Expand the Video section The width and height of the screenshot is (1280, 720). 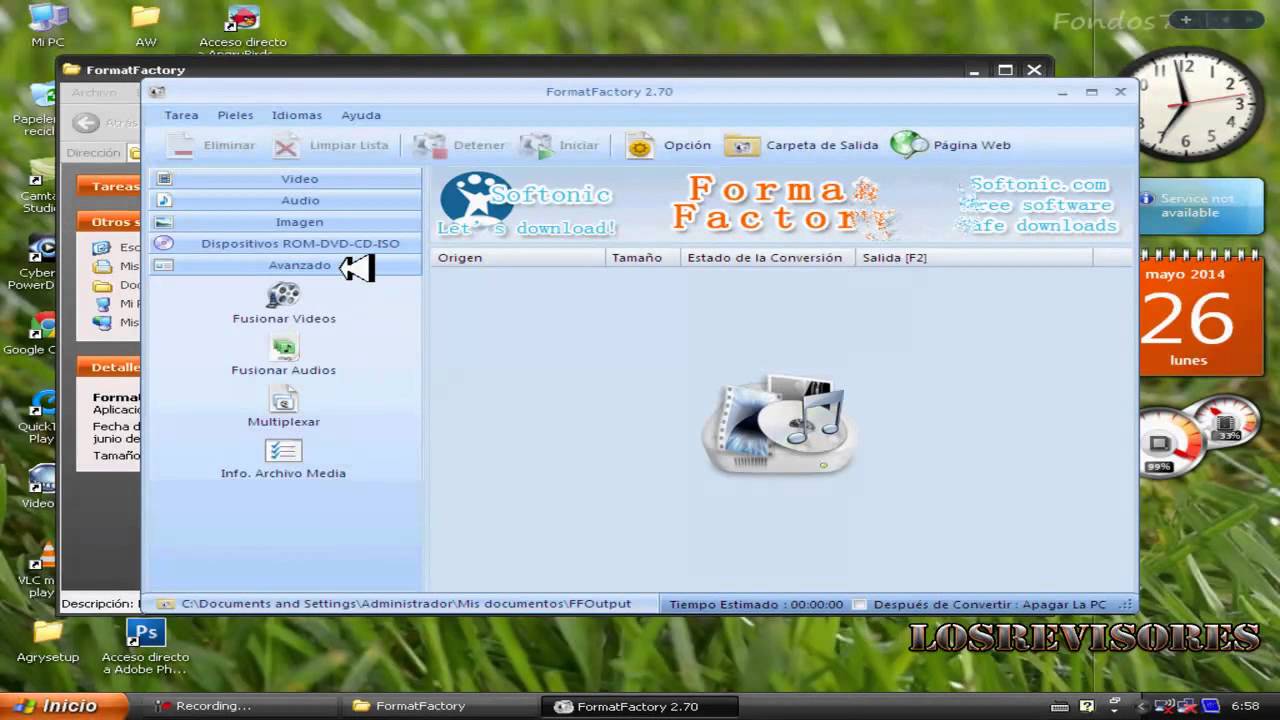pos(286,179)
